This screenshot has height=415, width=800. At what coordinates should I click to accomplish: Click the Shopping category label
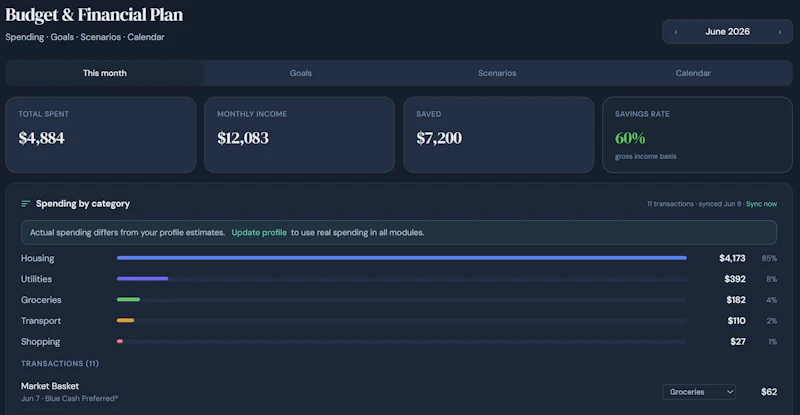point(40,342)
